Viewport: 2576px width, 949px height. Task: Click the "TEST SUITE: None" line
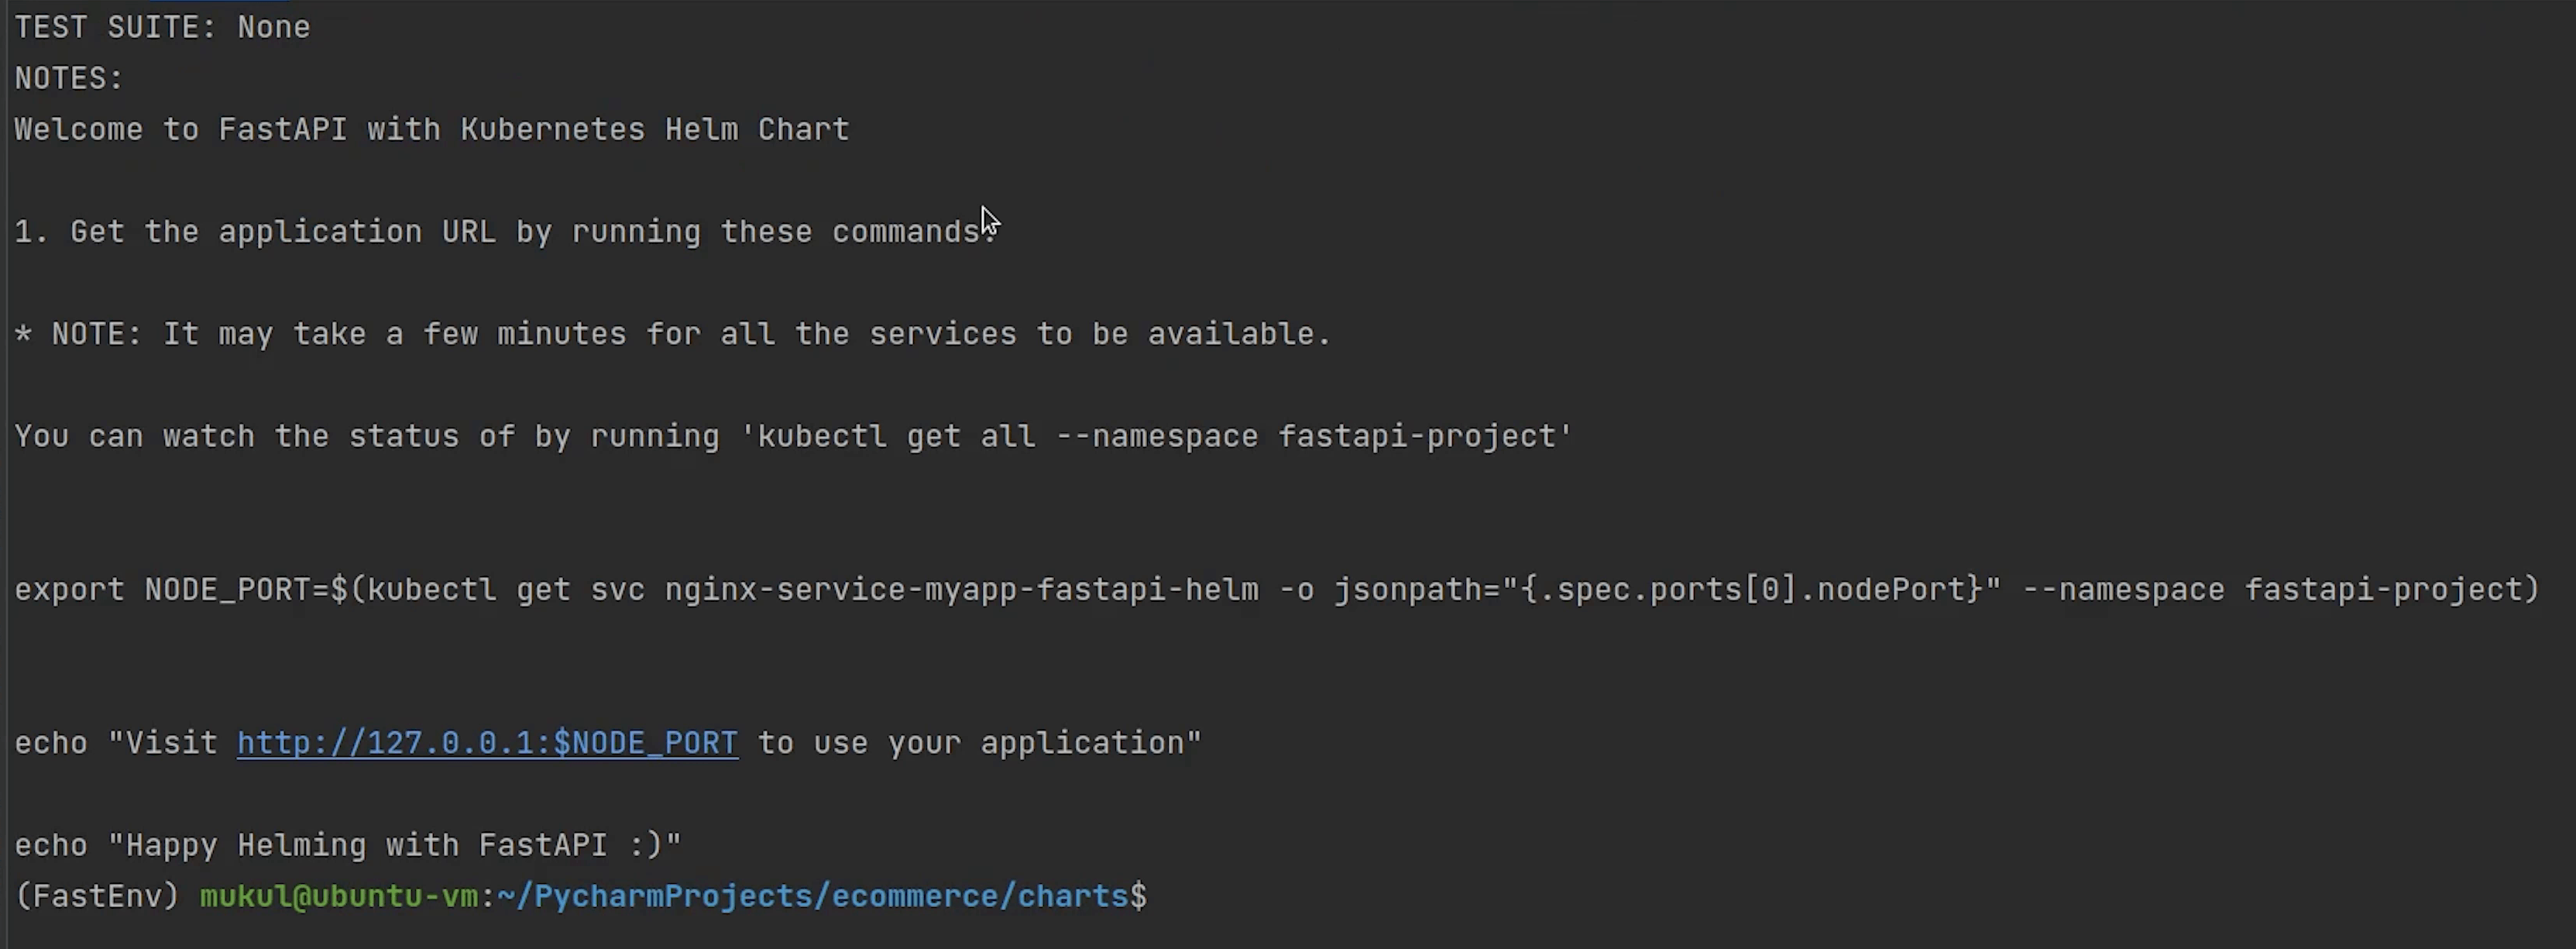pyautogui.click(x=162, y=27)
